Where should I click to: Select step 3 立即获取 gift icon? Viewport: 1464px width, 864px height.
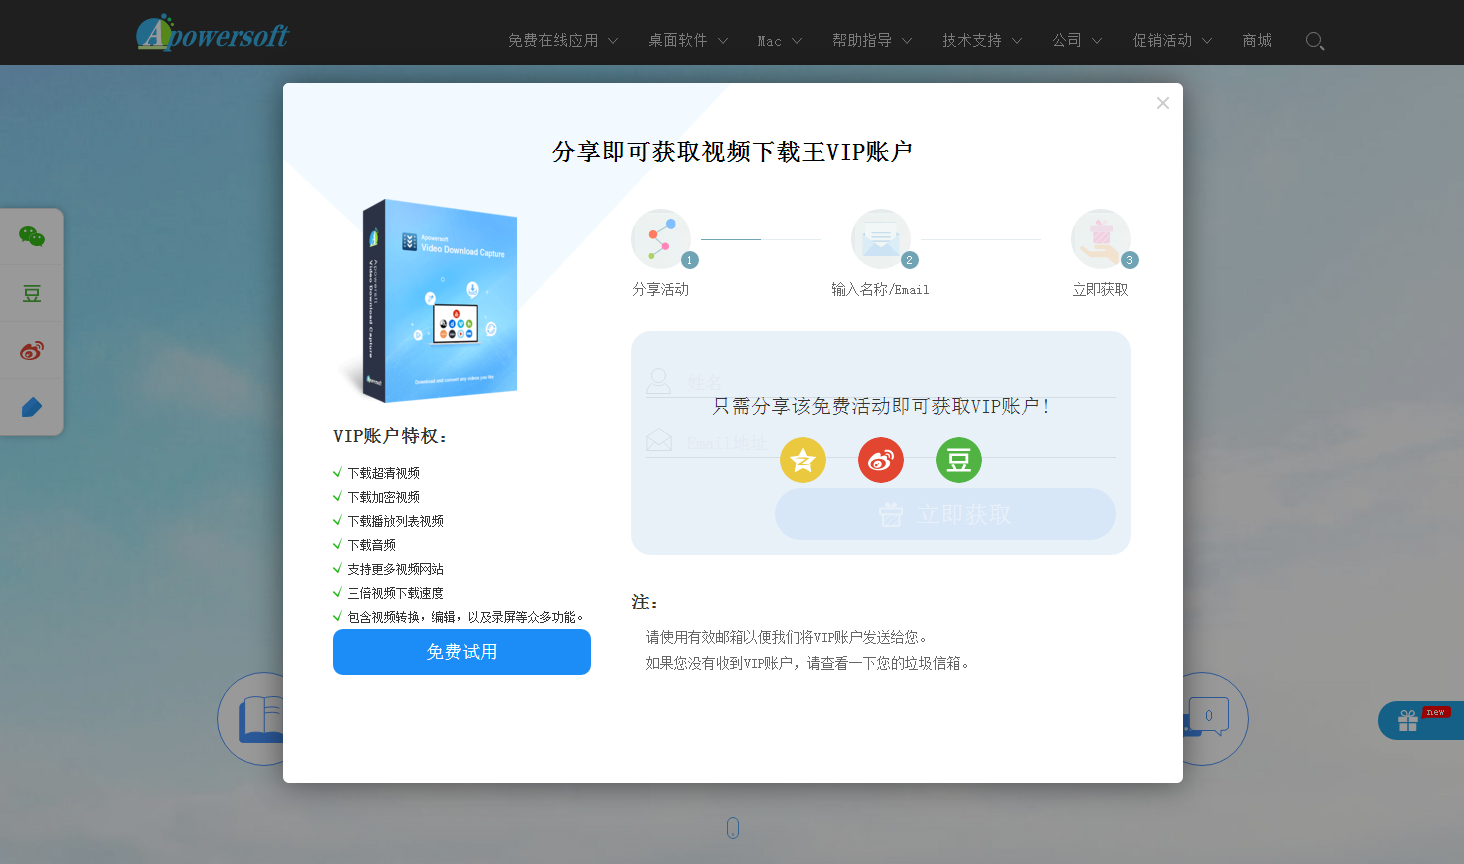coord(1100,239)
